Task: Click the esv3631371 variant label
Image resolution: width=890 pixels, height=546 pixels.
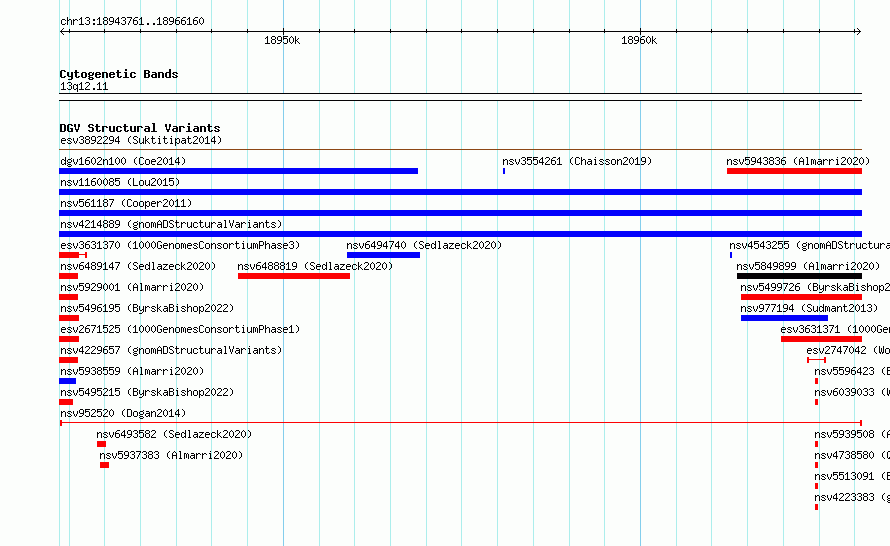Action: click(835, 329)
